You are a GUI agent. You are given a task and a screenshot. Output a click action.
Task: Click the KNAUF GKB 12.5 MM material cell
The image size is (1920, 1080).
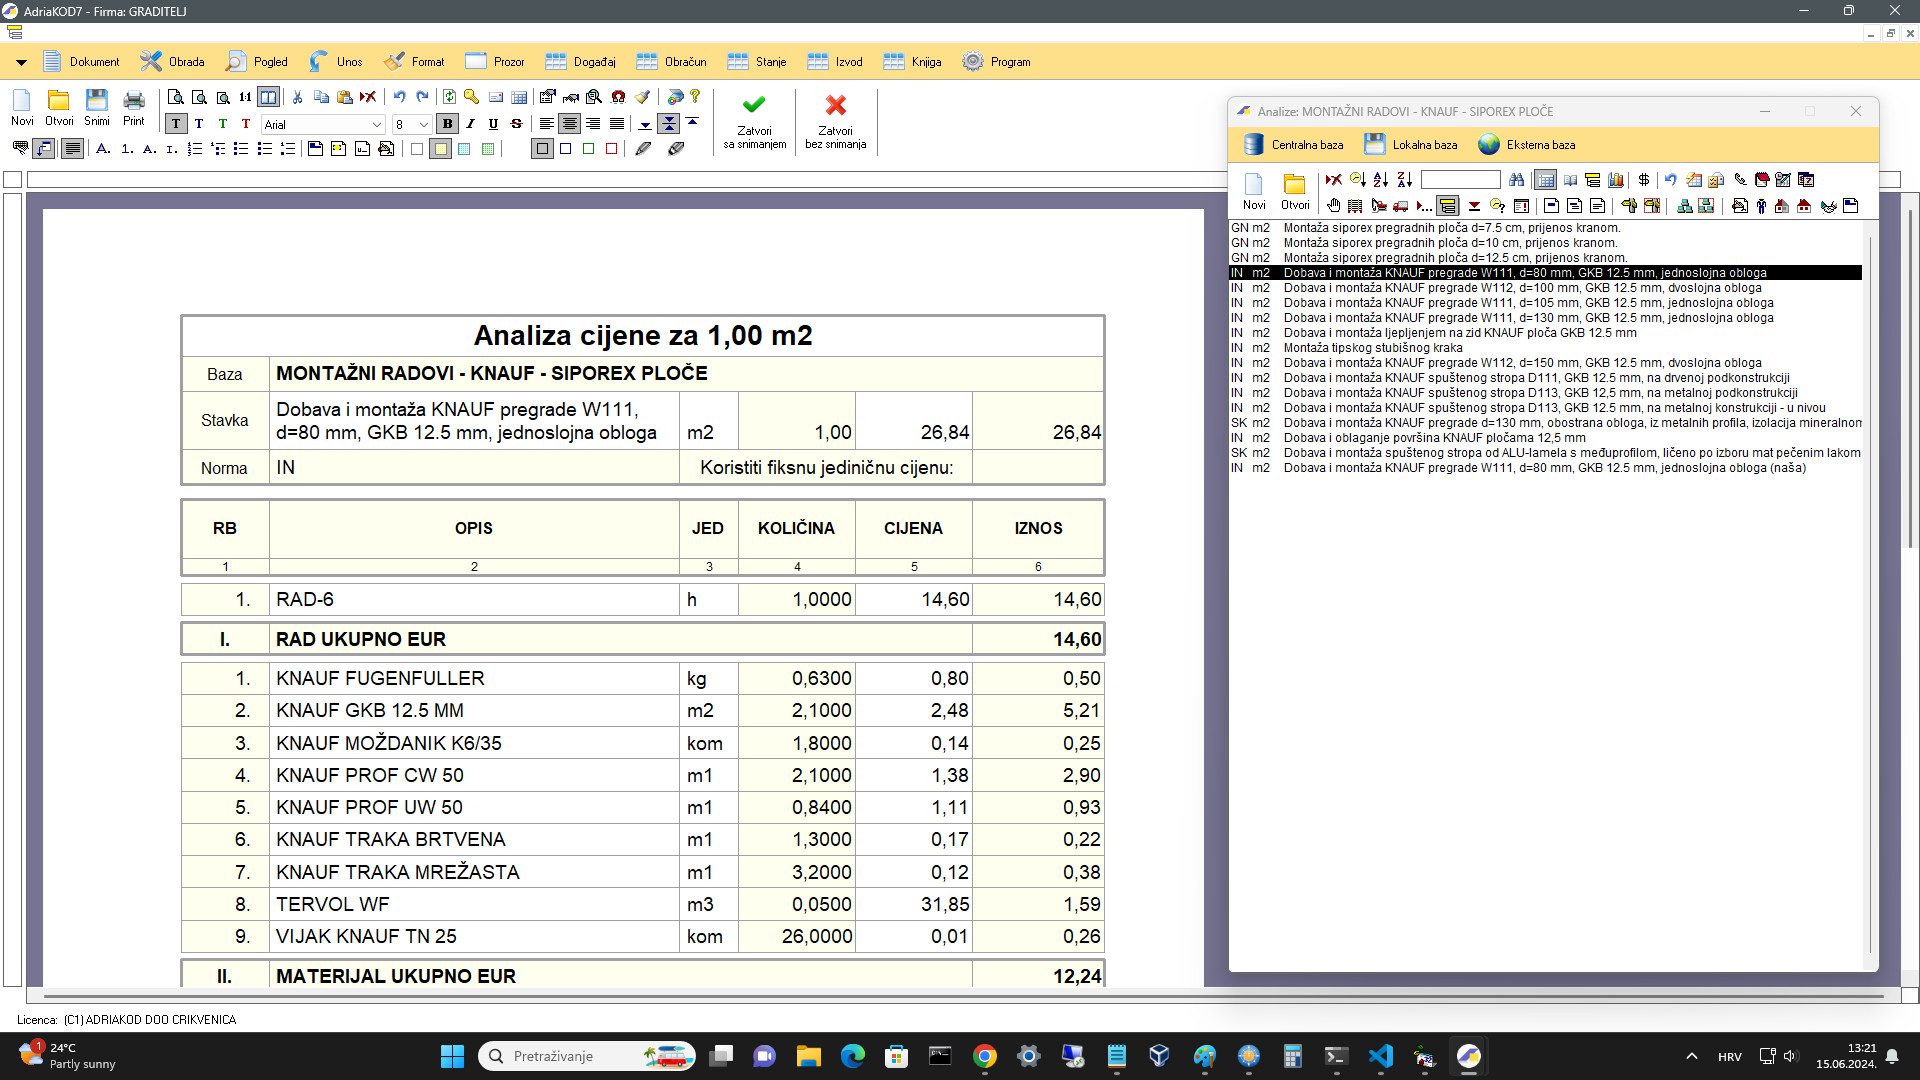[x=474, y=711]
